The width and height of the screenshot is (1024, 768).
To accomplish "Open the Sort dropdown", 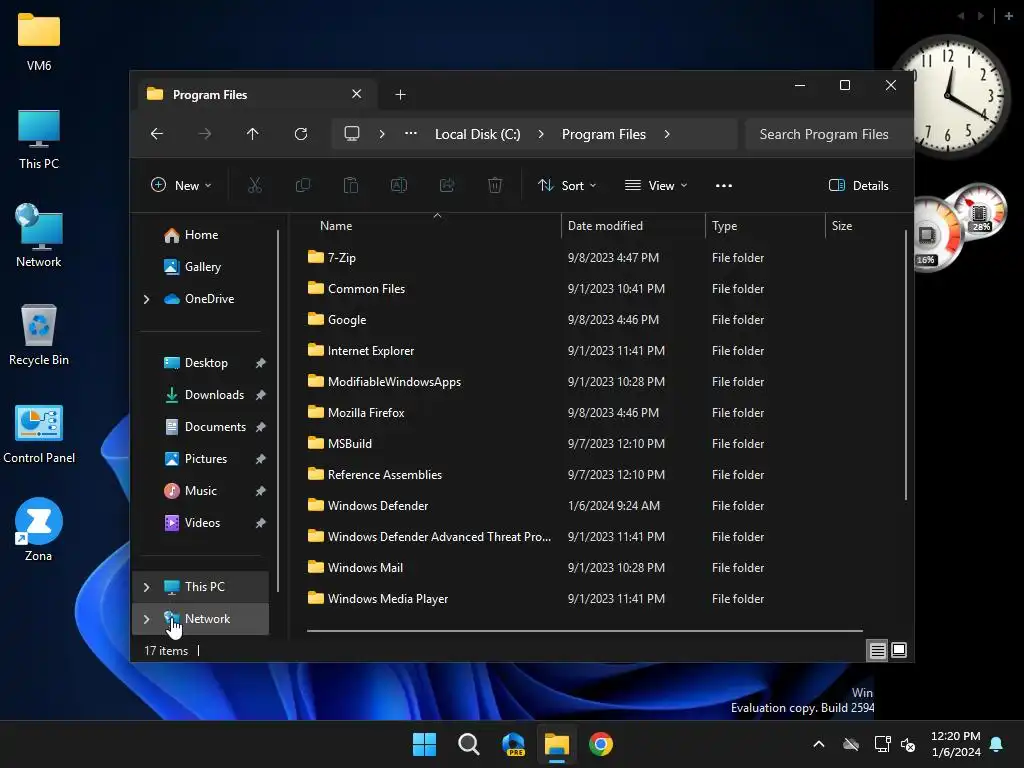I will click(567, 185).
